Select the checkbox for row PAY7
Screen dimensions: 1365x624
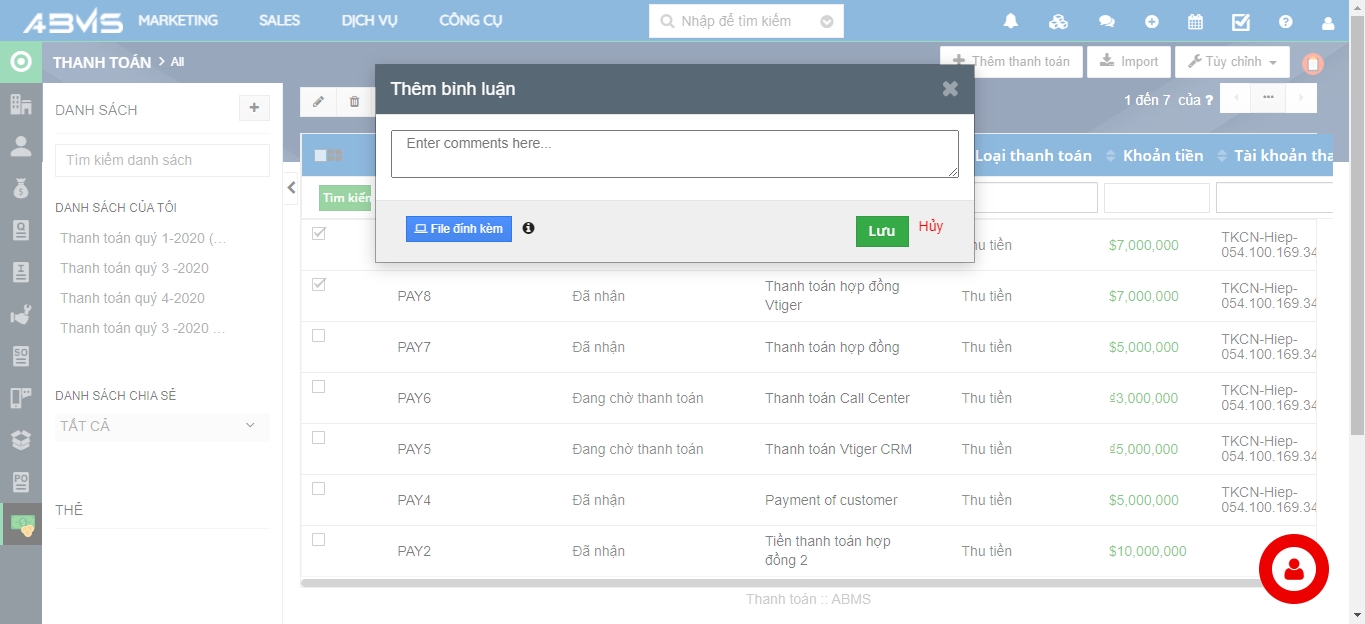pos(319,336)
